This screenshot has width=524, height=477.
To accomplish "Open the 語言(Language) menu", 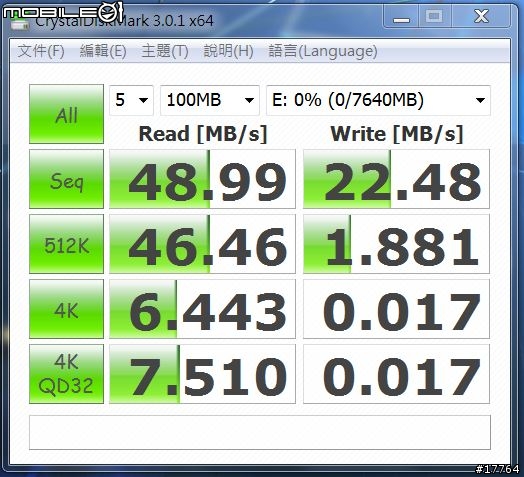I will click(323, 51).
